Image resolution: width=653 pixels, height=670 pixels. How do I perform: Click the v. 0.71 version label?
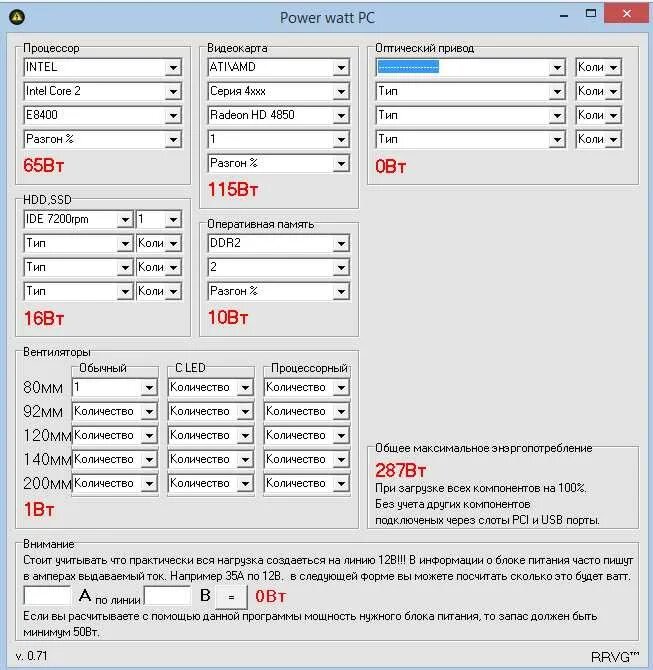coord(32,656)
